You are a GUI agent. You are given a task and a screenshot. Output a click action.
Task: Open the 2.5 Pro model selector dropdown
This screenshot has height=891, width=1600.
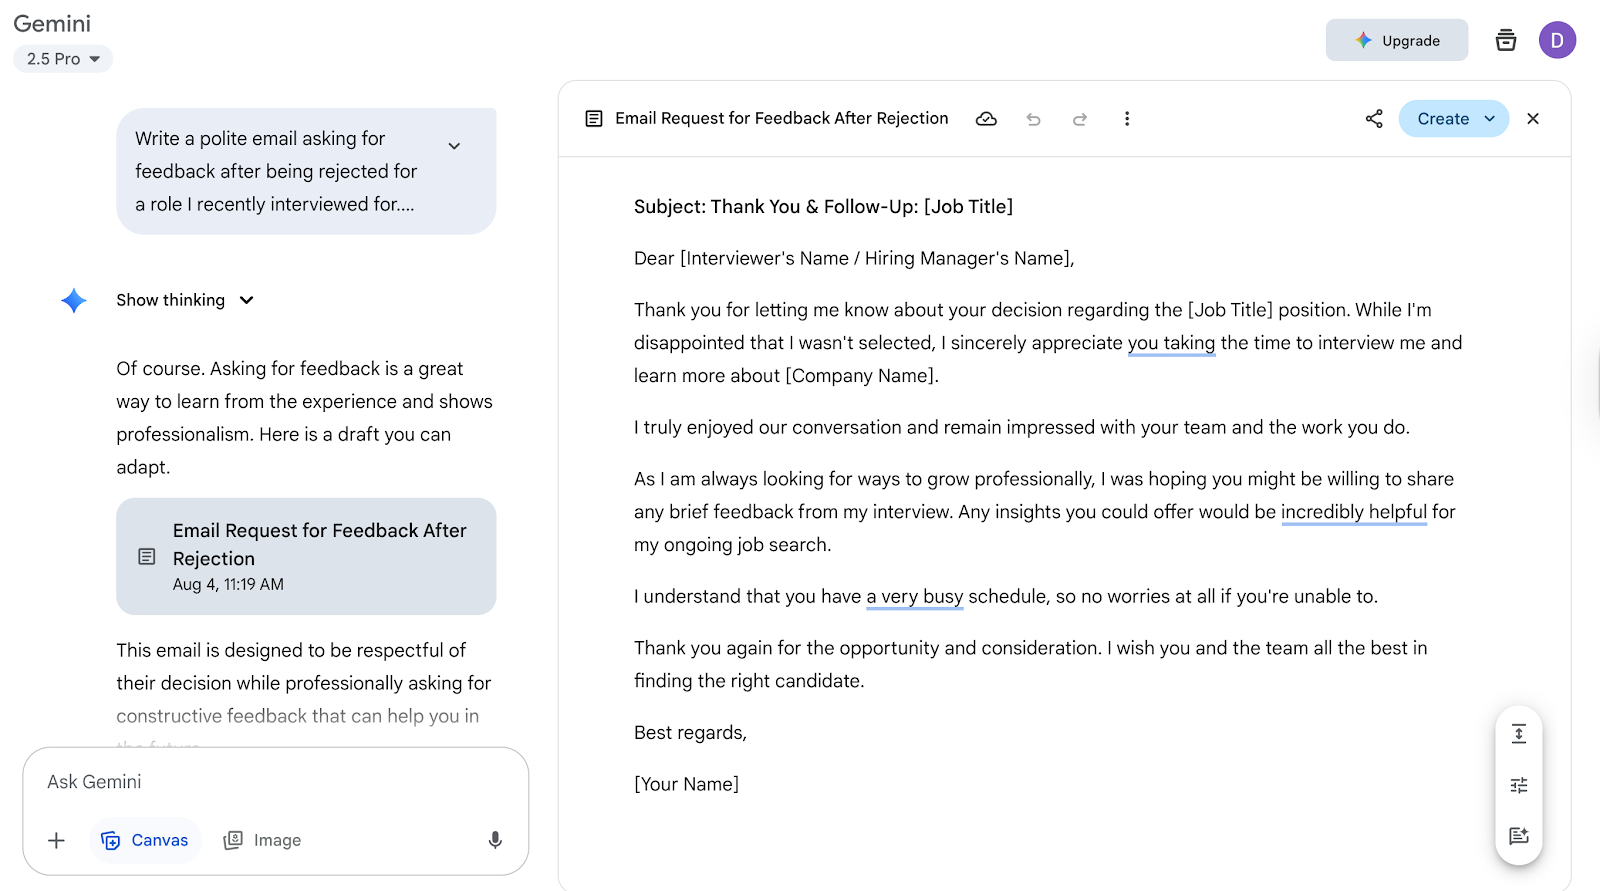click(63, 59)
